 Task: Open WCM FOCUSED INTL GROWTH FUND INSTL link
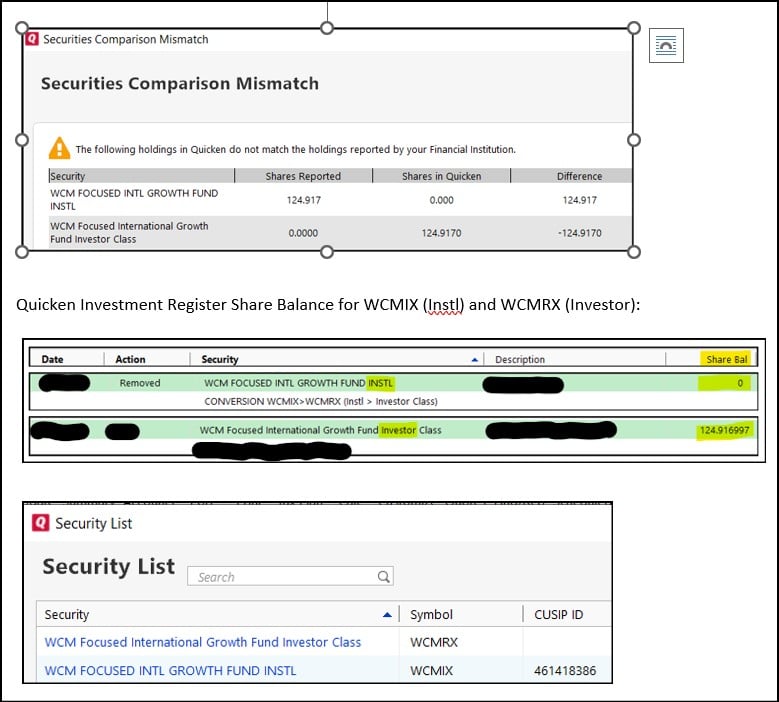click(170, 670)
